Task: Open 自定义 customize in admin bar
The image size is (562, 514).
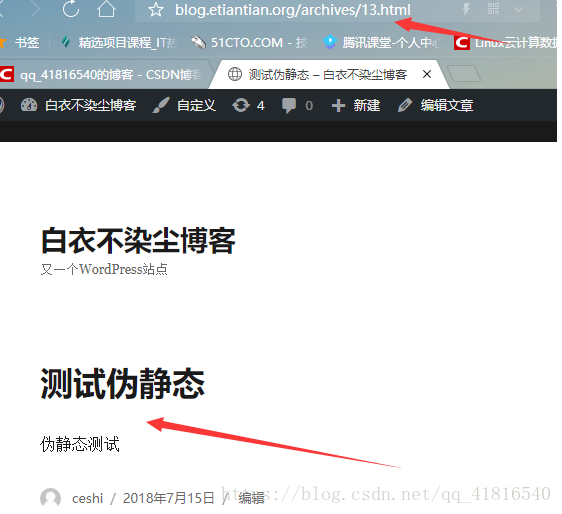Action: click(x=184, y=105)
